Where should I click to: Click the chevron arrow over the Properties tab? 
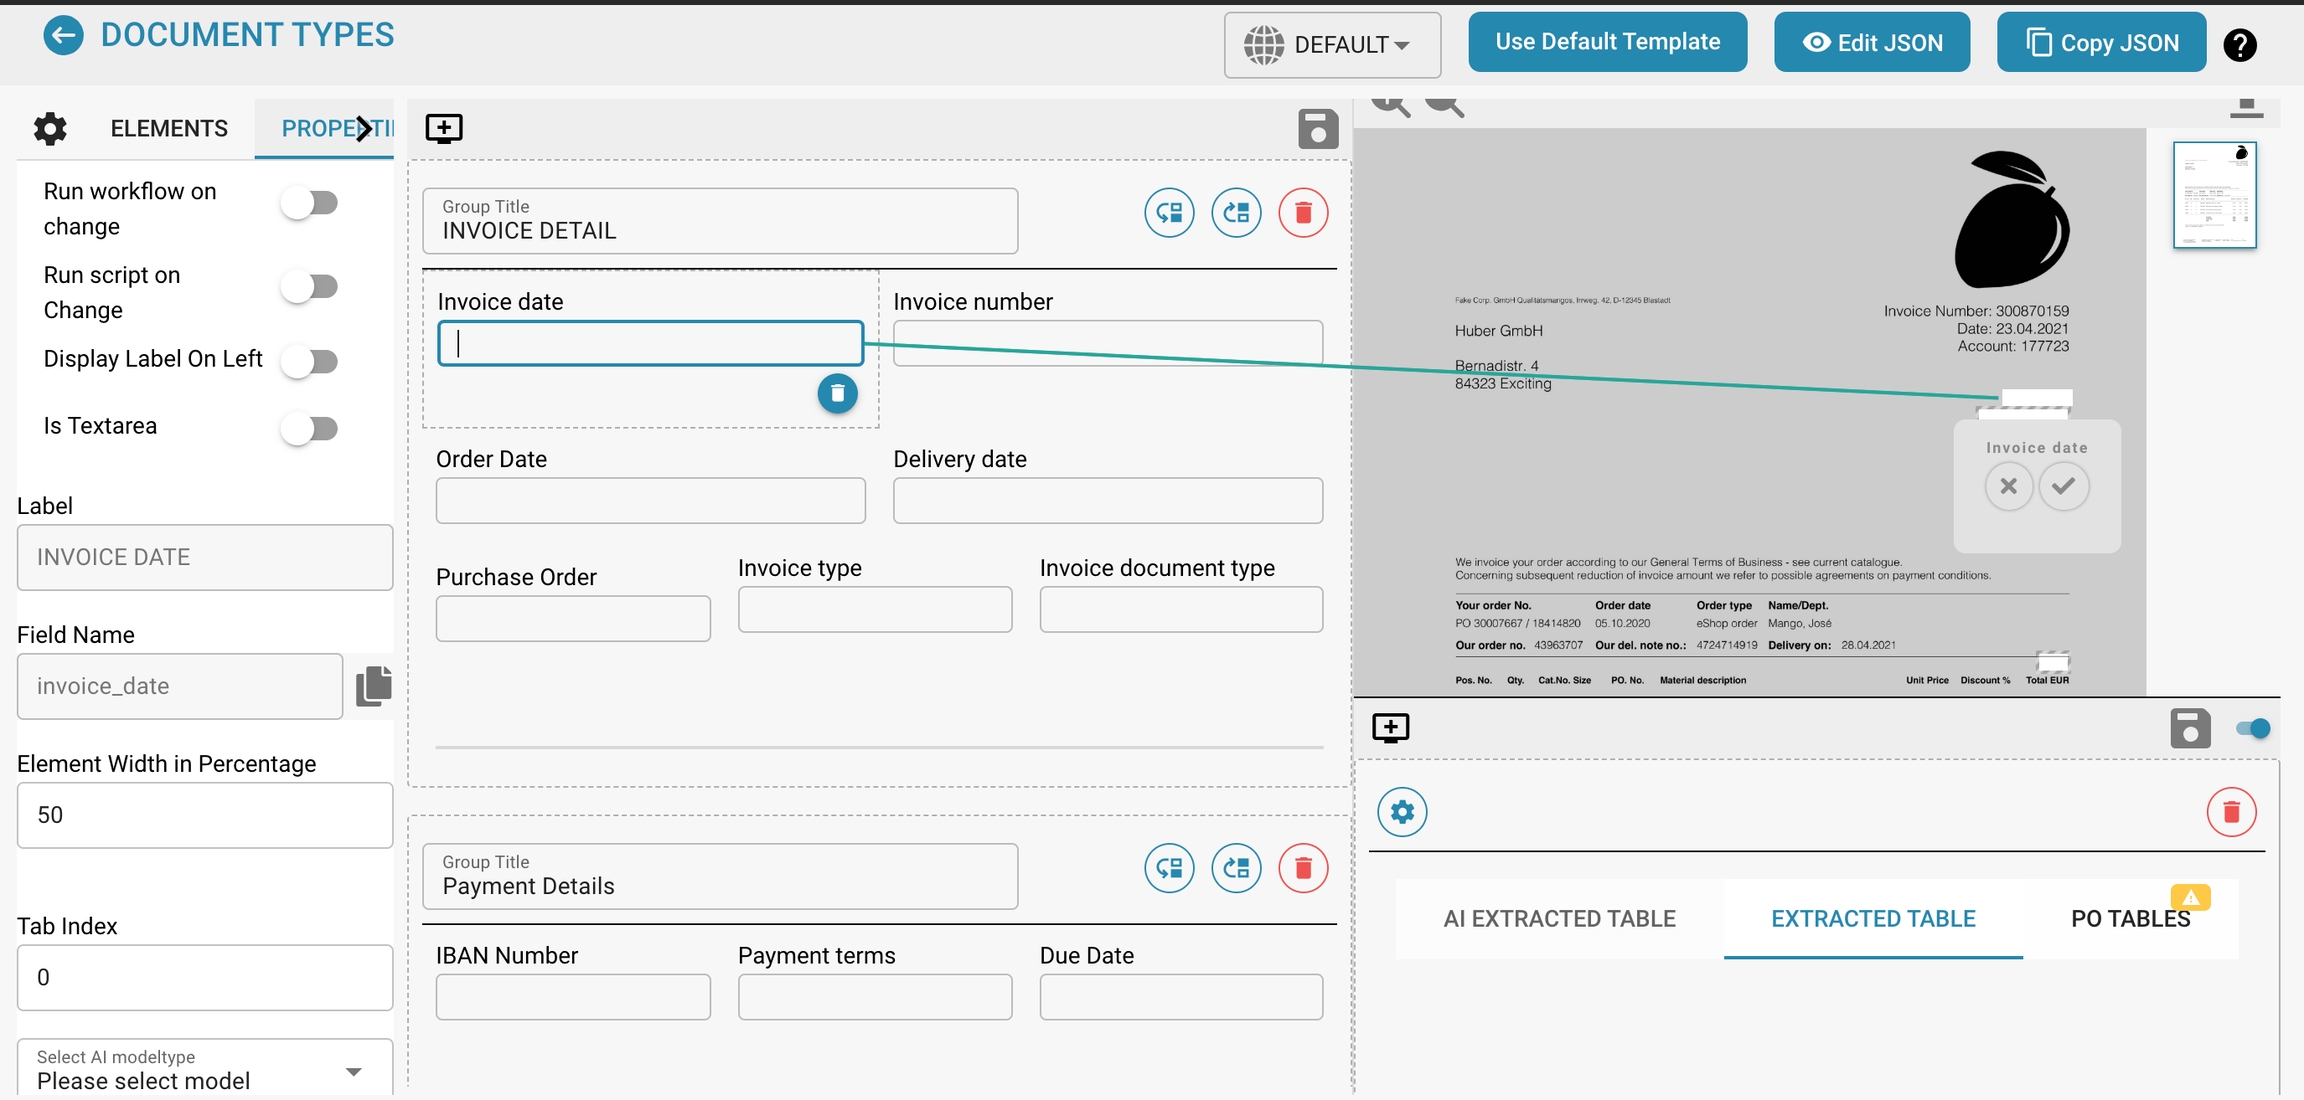pyautogui.click(x=365, y=128)
